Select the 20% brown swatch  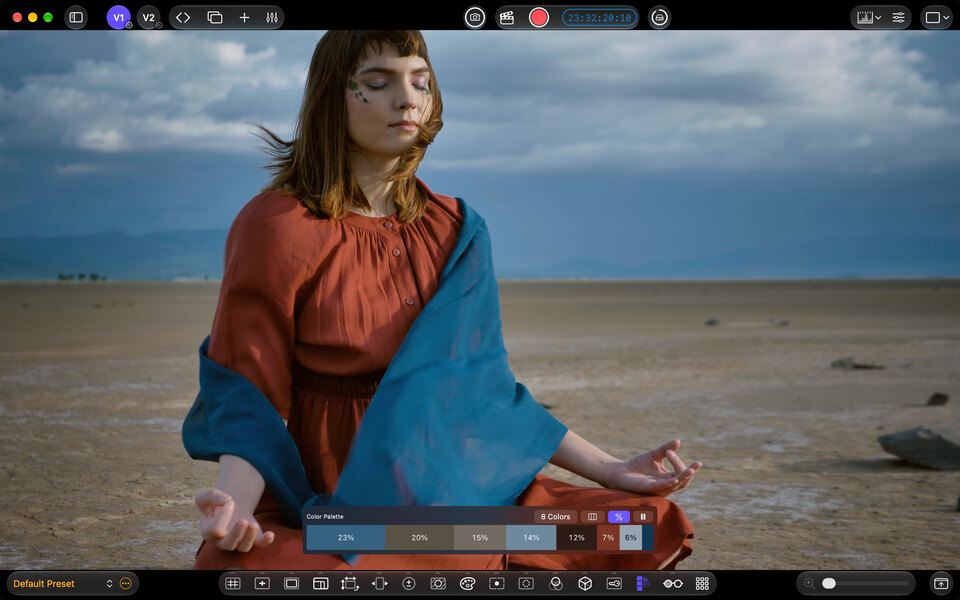419,538
